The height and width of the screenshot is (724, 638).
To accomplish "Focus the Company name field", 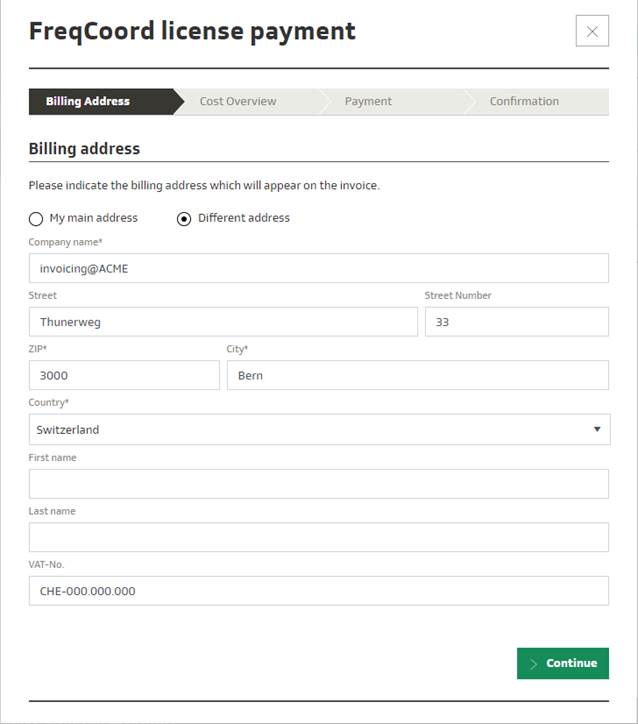I will click(318, 268).
